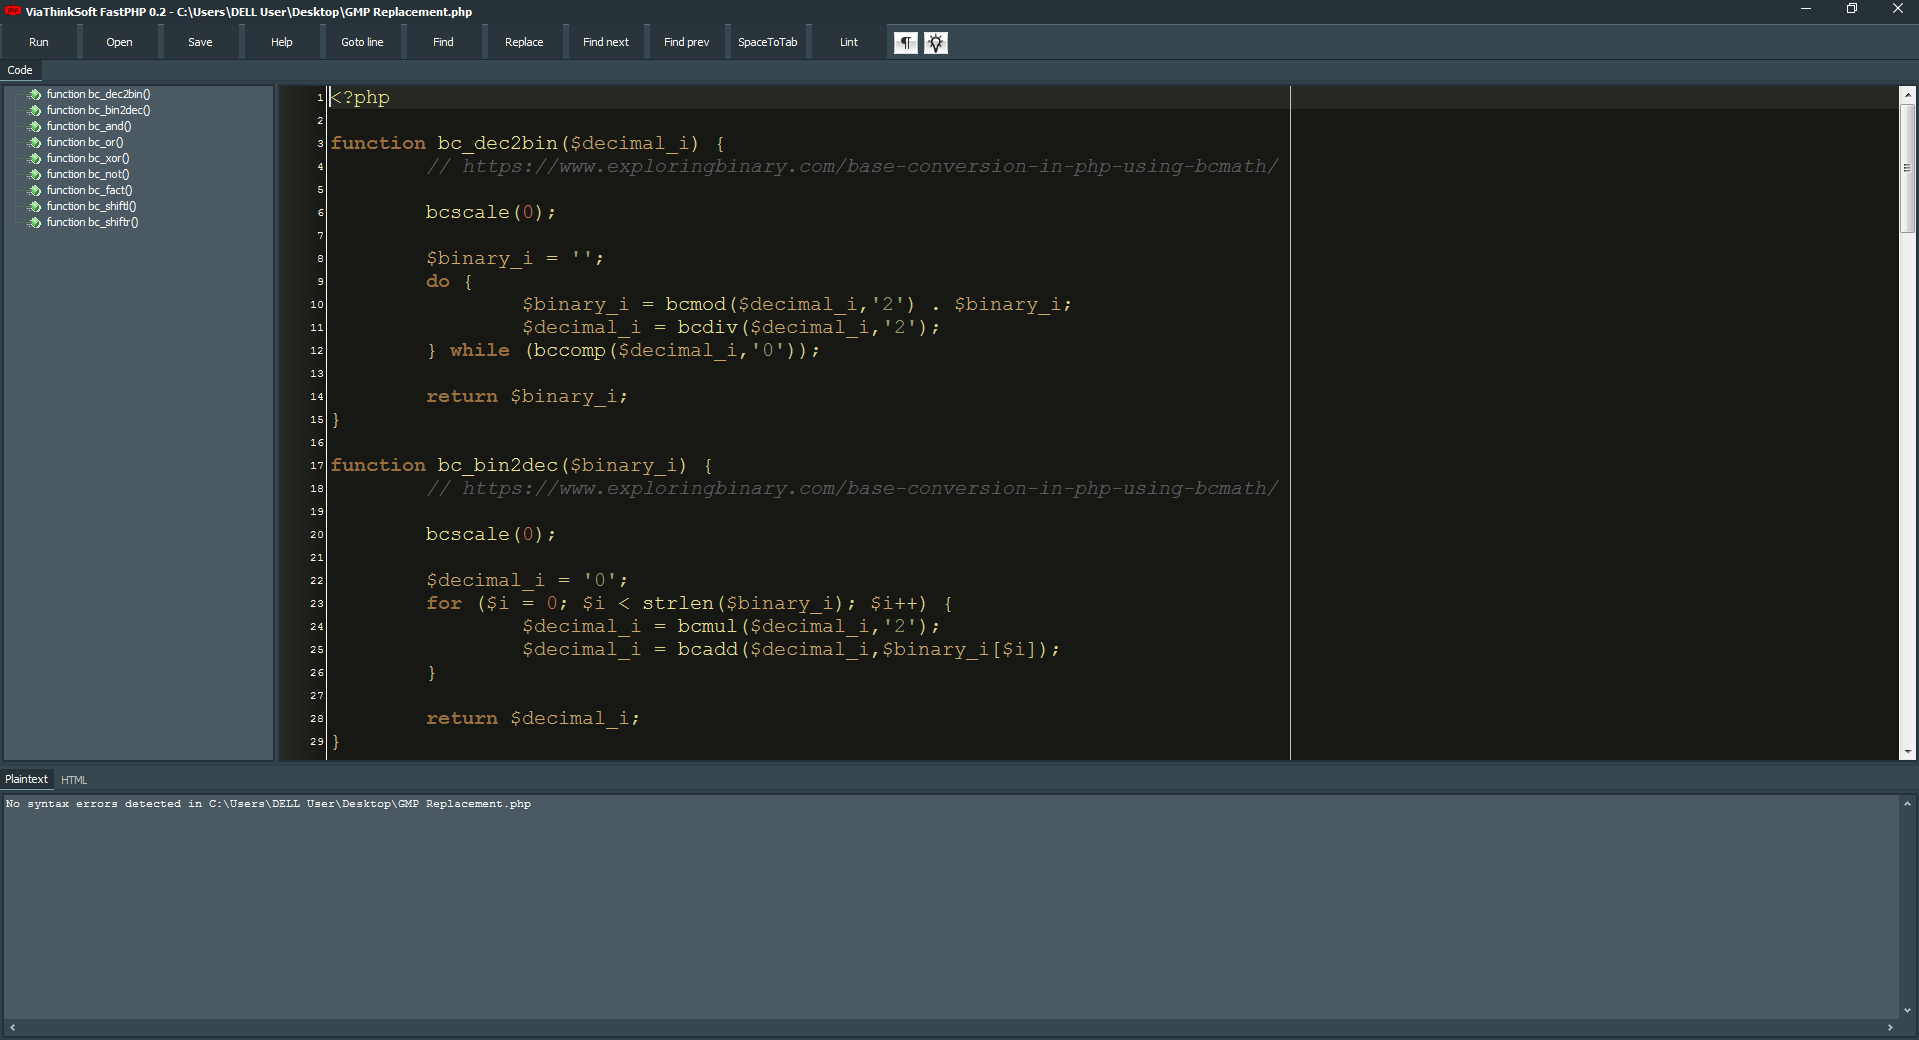The width and height of the screenshot is (1919, 1040).
Task: Select function bc_shiftr() in outline
Action: (x=92, y=222)
